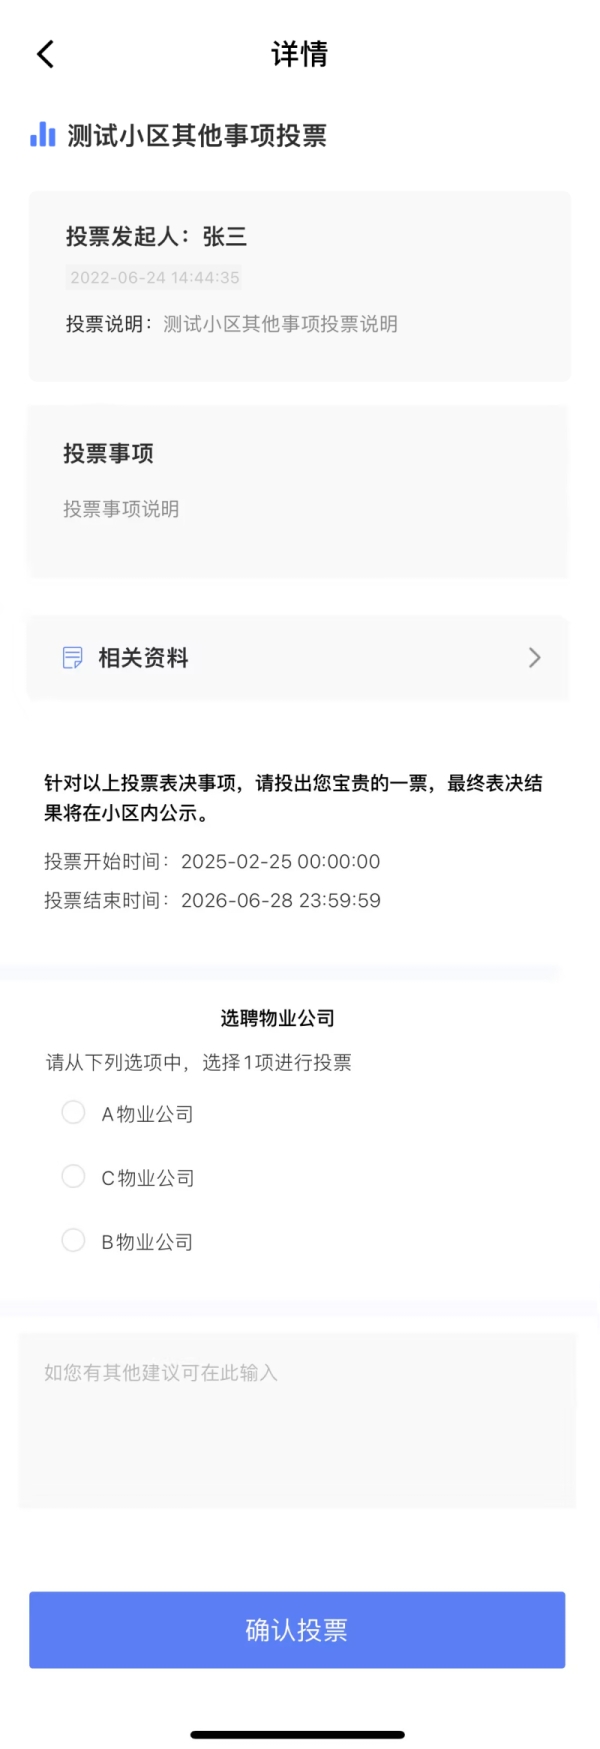Click the A物业公司 option label
The image size is (600, 1749).
pyautogui.click(x=147, y=1114)
